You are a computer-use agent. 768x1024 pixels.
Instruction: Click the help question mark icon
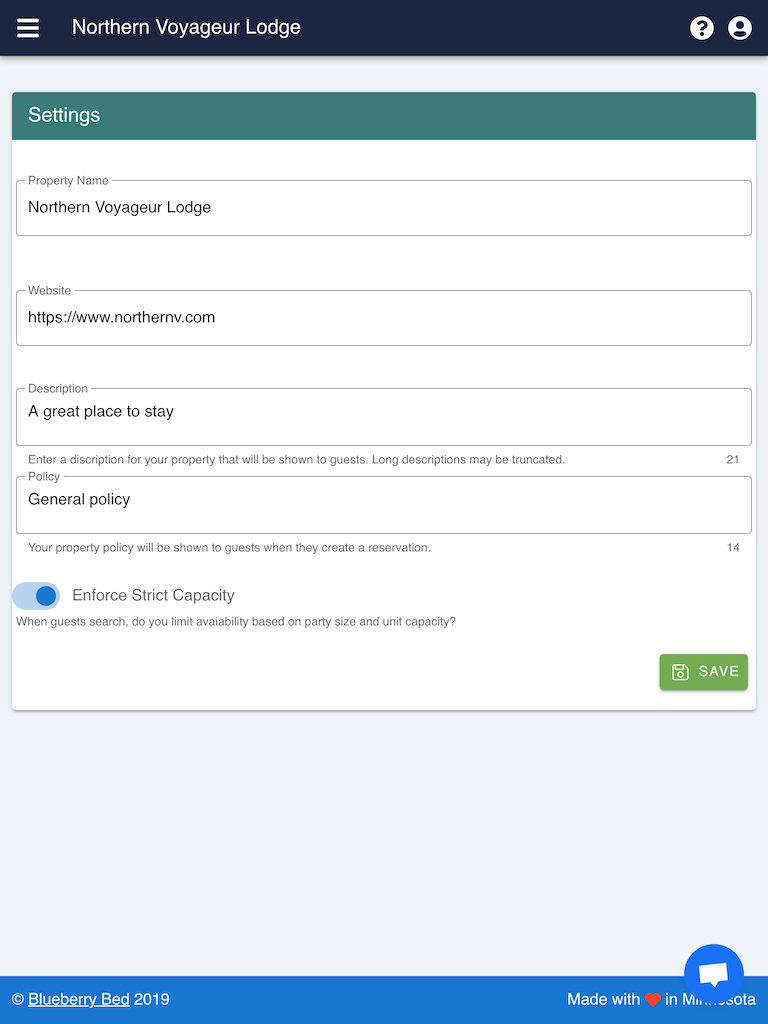pyautogui.click(x=702, y=28)
